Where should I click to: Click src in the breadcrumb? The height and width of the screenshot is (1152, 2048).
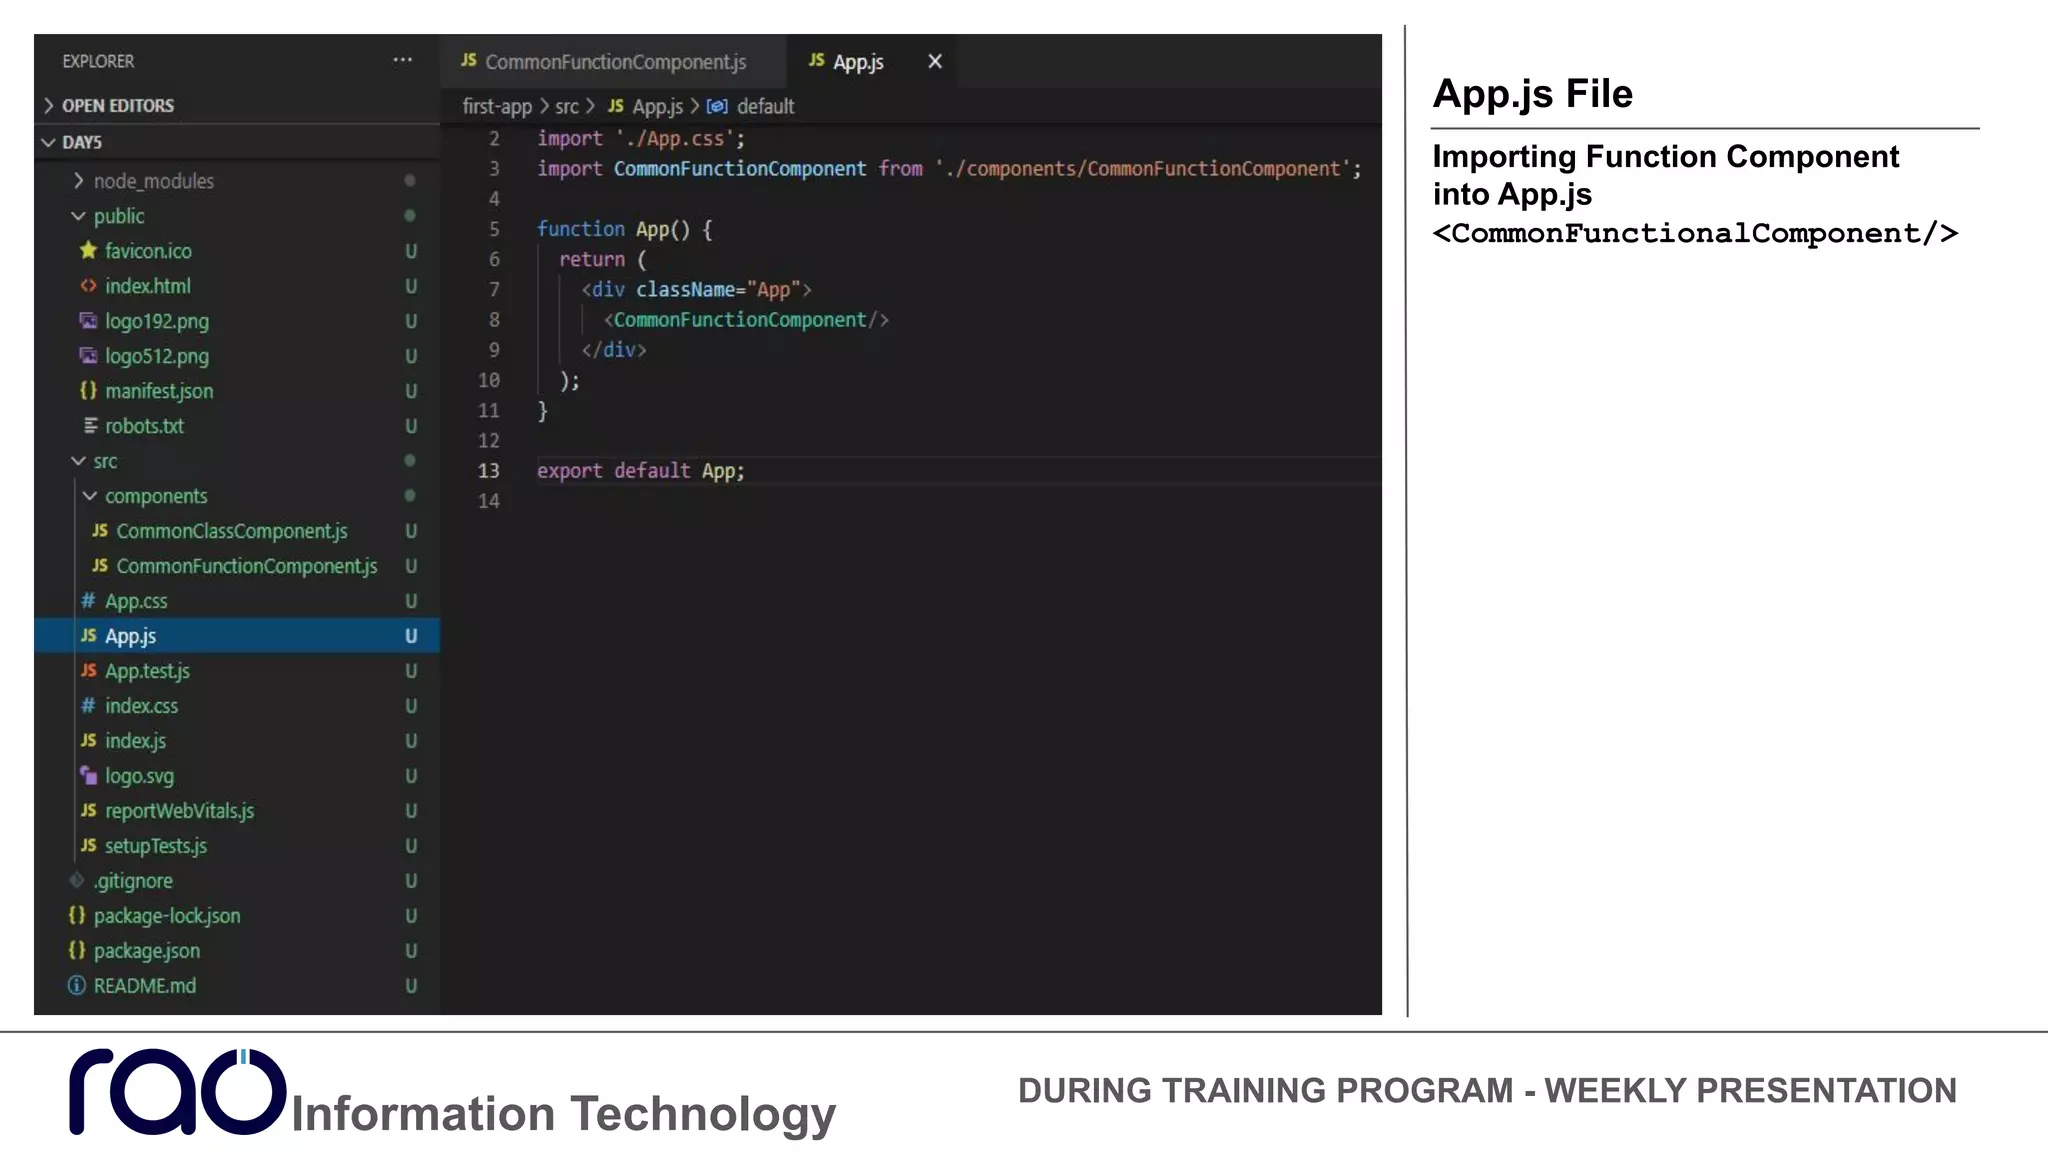[x=567, y=106]
